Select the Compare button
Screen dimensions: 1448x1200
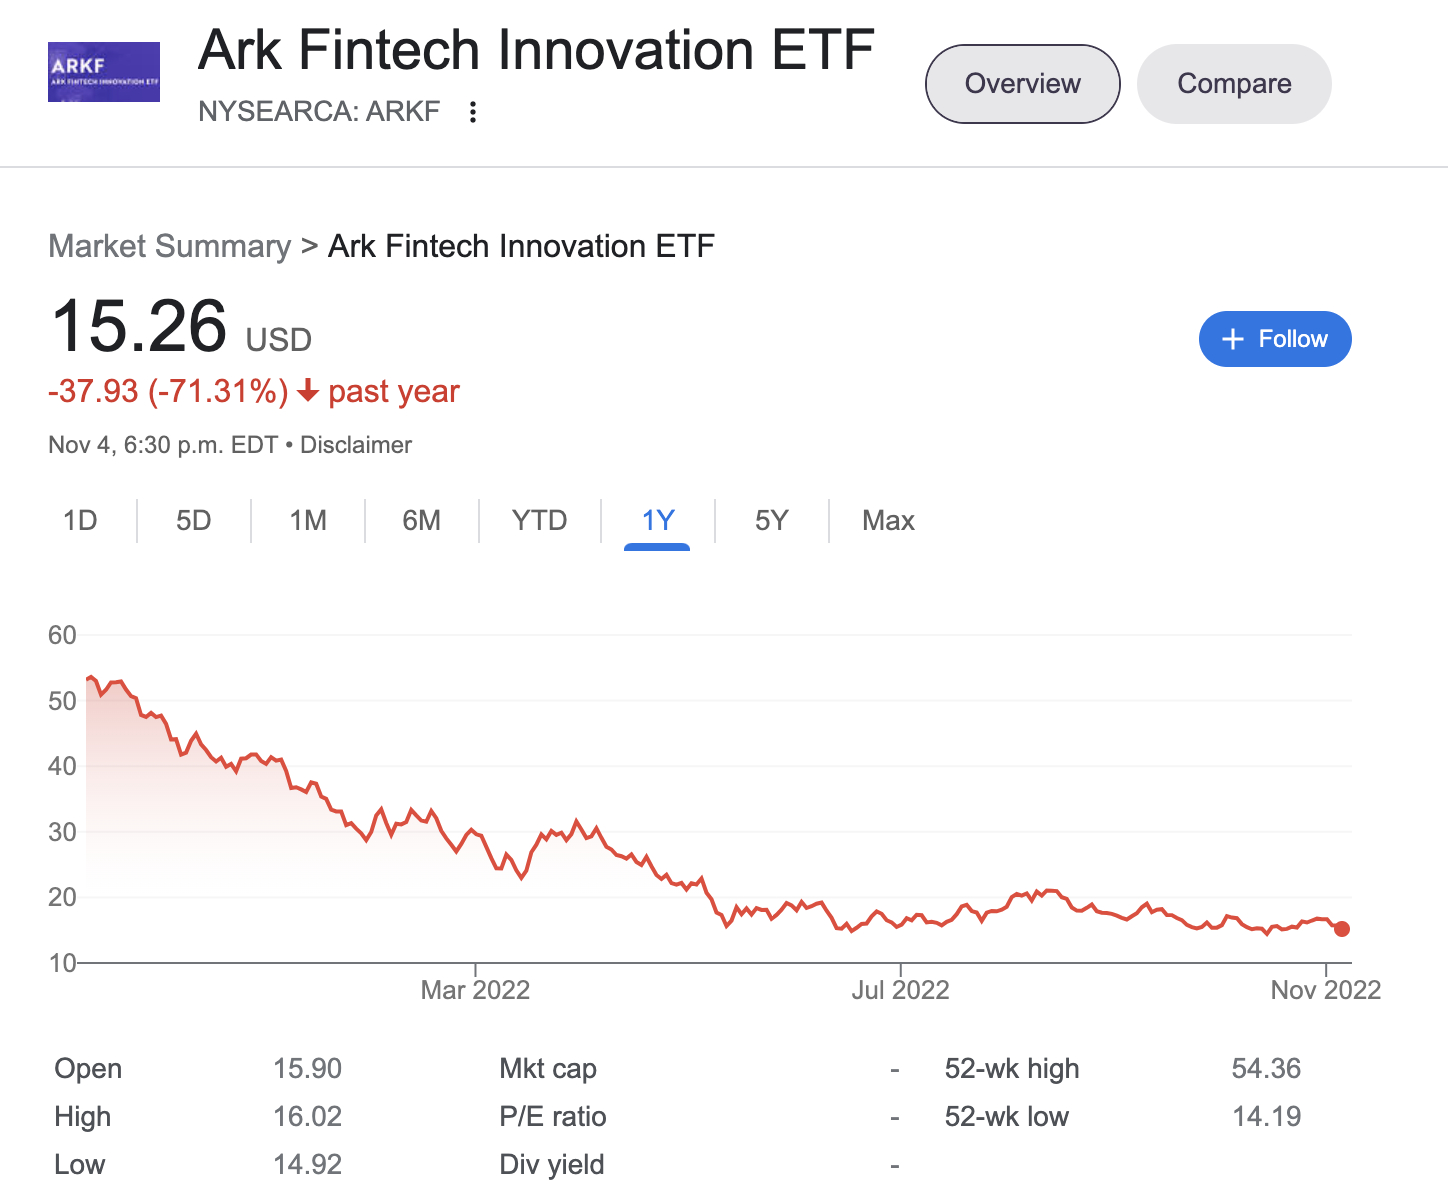tap(1234, 84)
